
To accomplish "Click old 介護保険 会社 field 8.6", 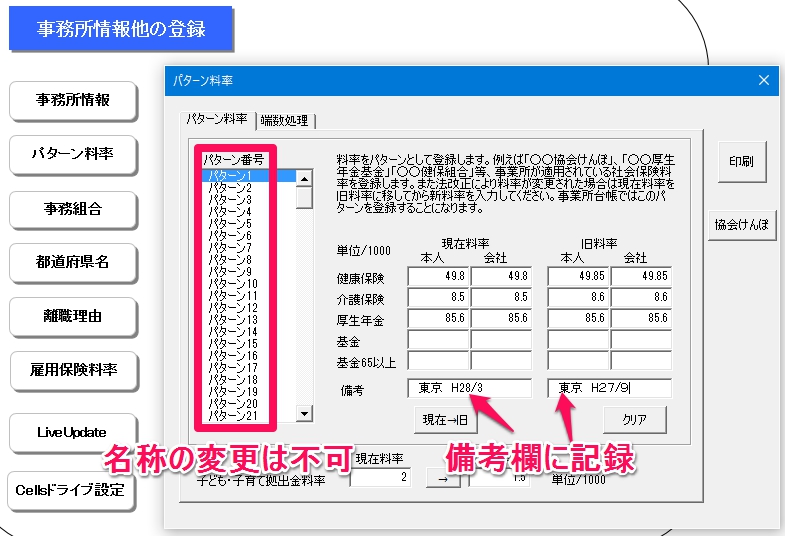I will pyautogui.click(x=641, y=297).
